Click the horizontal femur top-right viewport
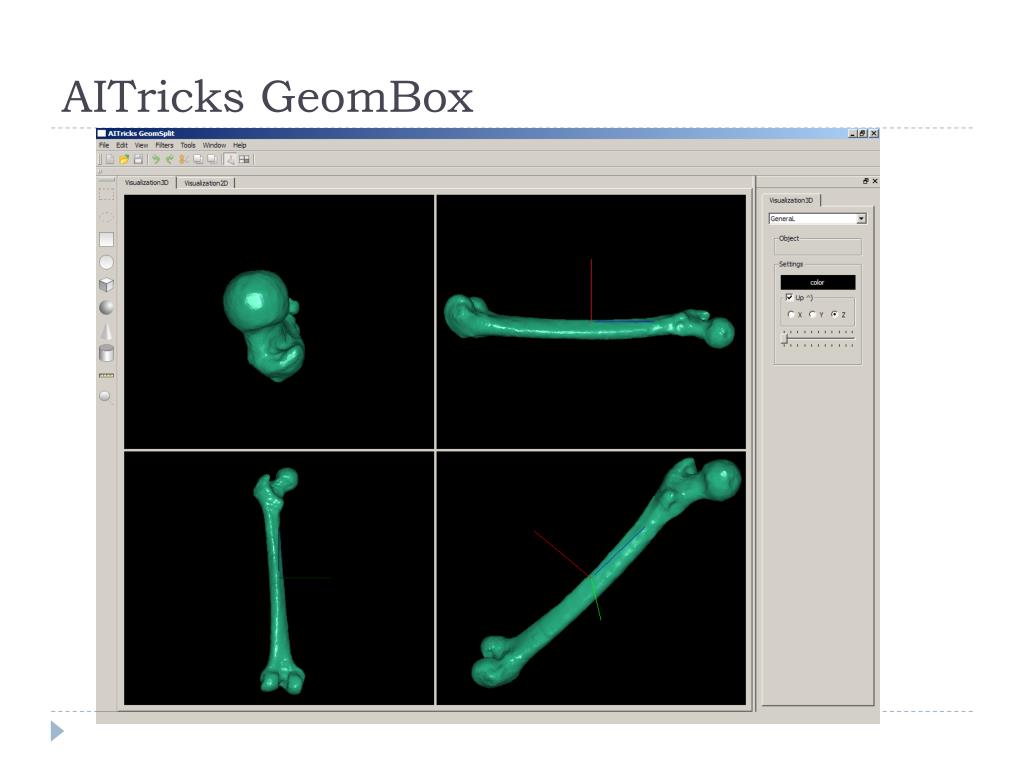1024x768 pixels. coord(591,322)
